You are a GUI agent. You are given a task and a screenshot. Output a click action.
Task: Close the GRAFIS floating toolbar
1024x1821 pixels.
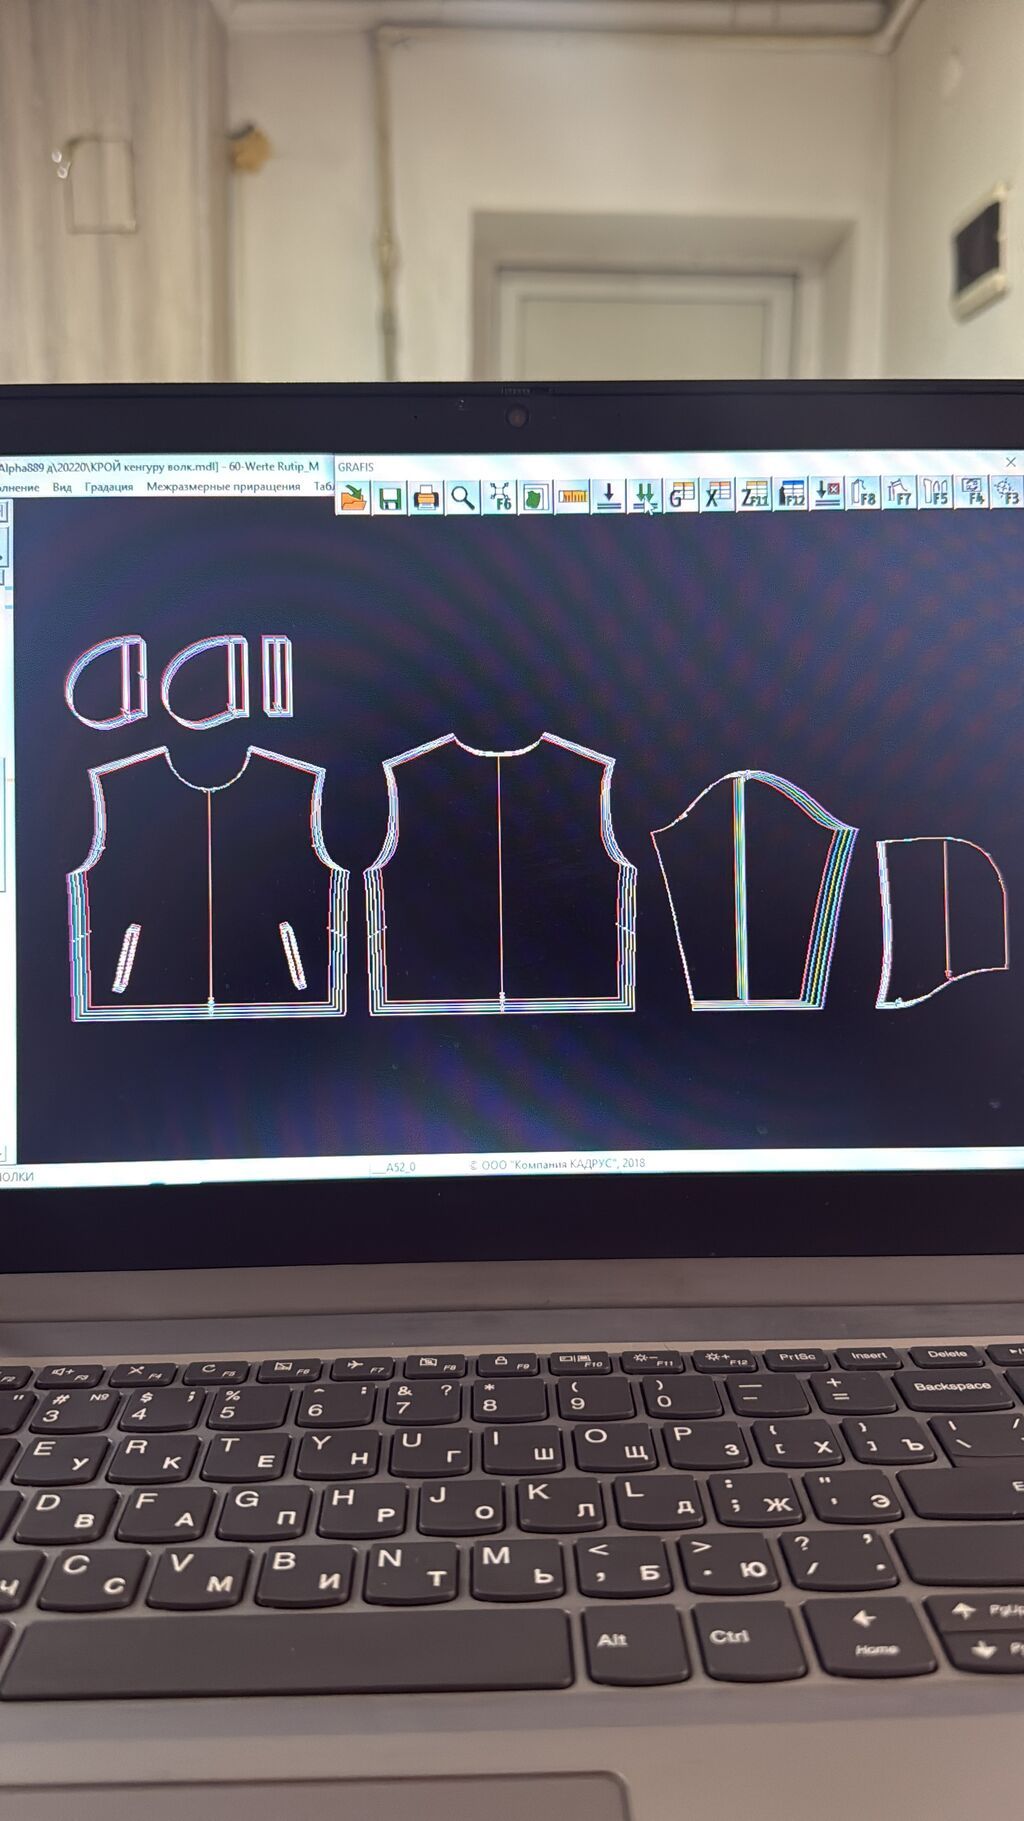click(x=1010, y=462)
